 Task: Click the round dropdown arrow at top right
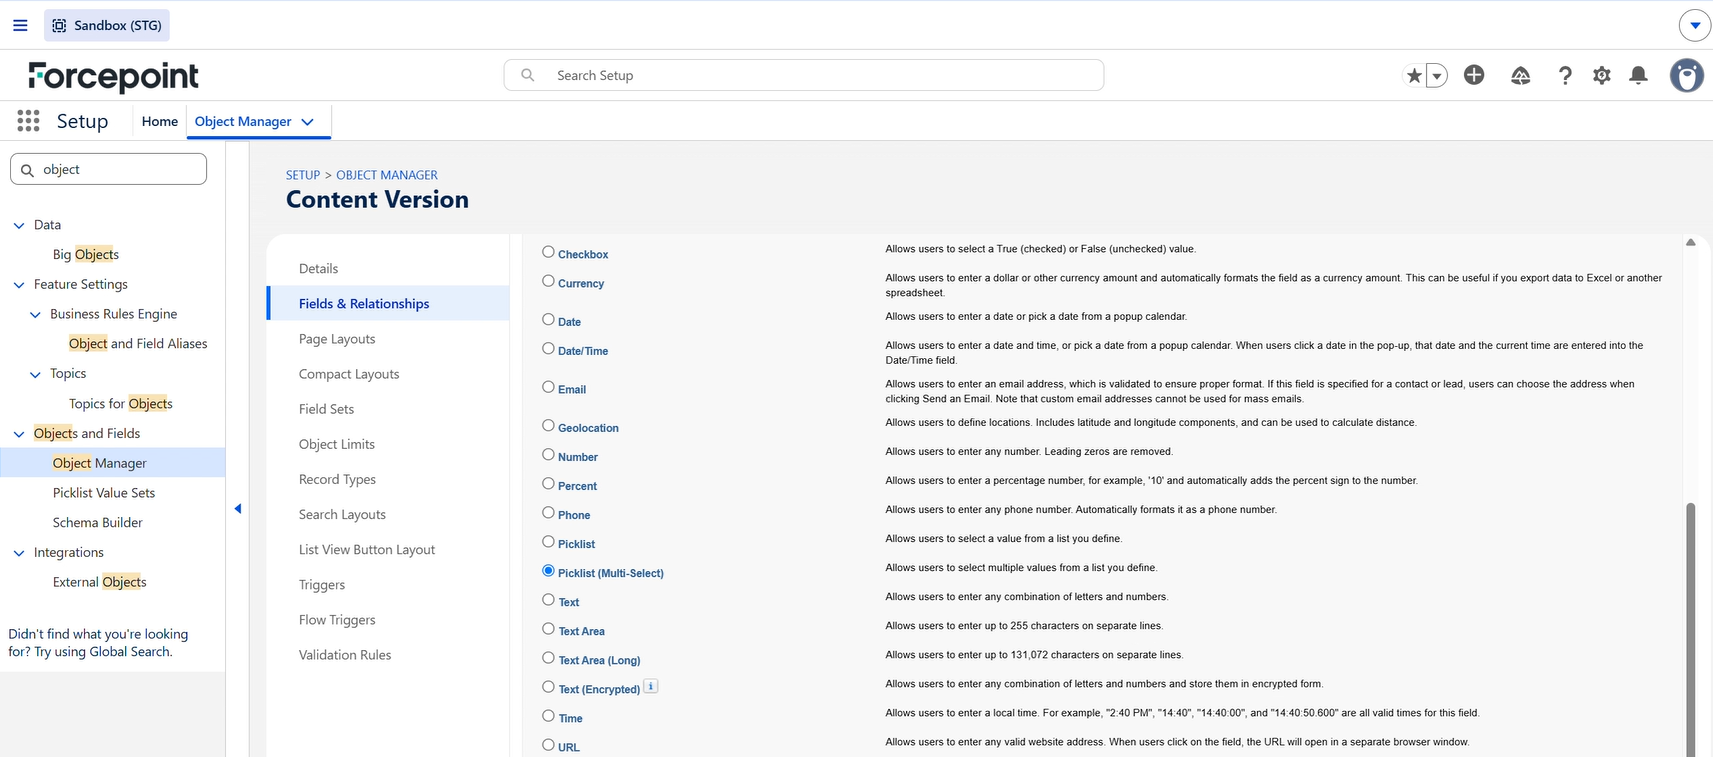pyautogui.click(x=1695, y=25)
